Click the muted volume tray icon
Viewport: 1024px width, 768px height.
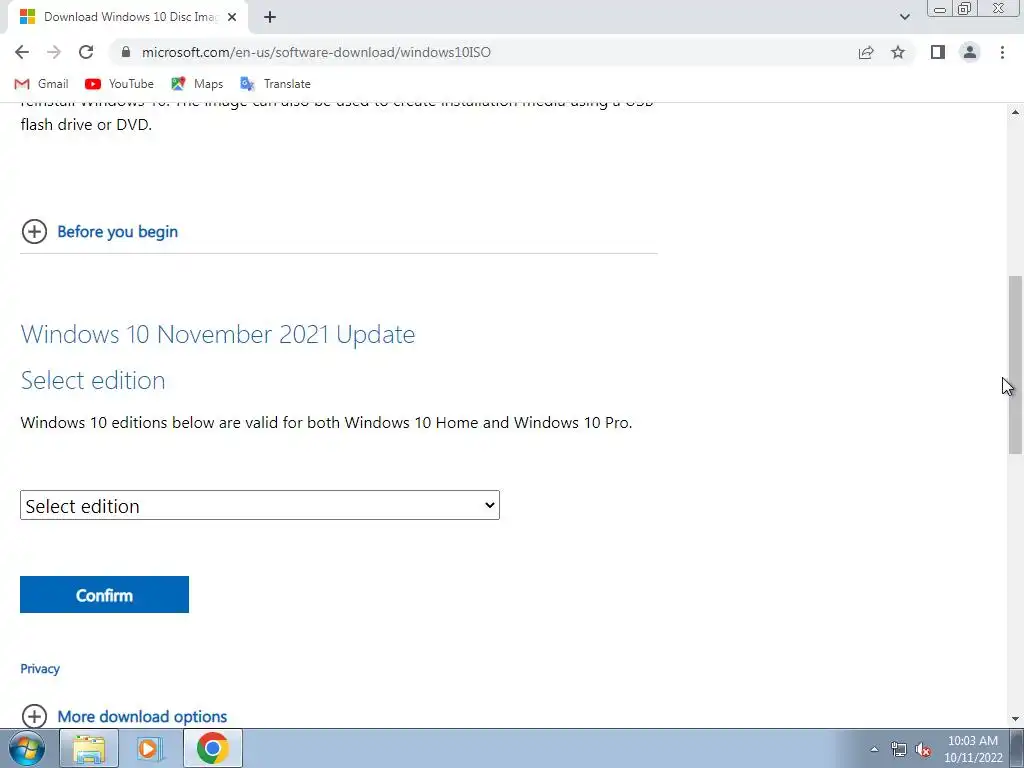923,749
